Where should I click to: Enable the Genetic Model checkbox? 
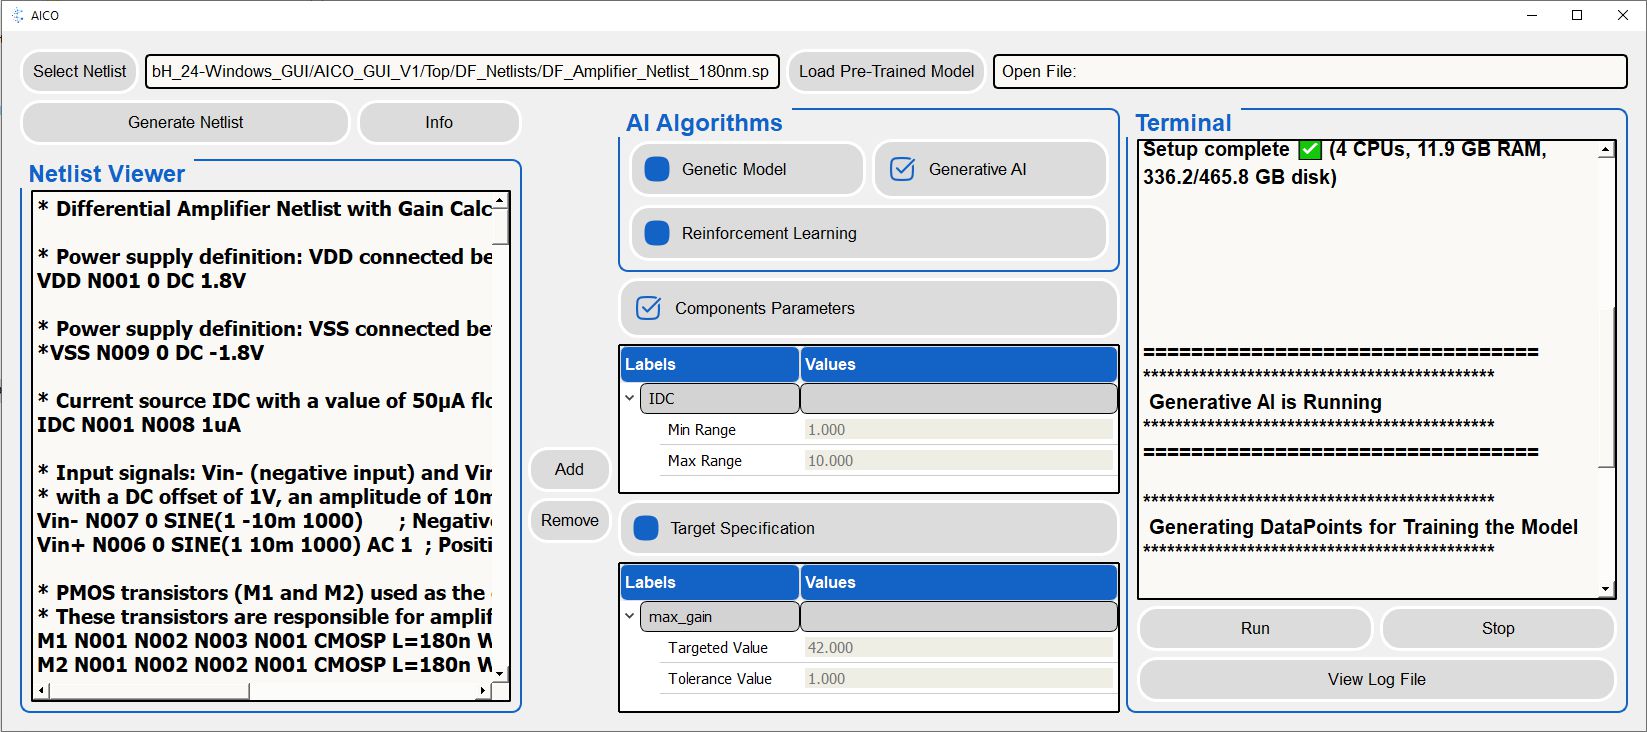tap(657, 169)
